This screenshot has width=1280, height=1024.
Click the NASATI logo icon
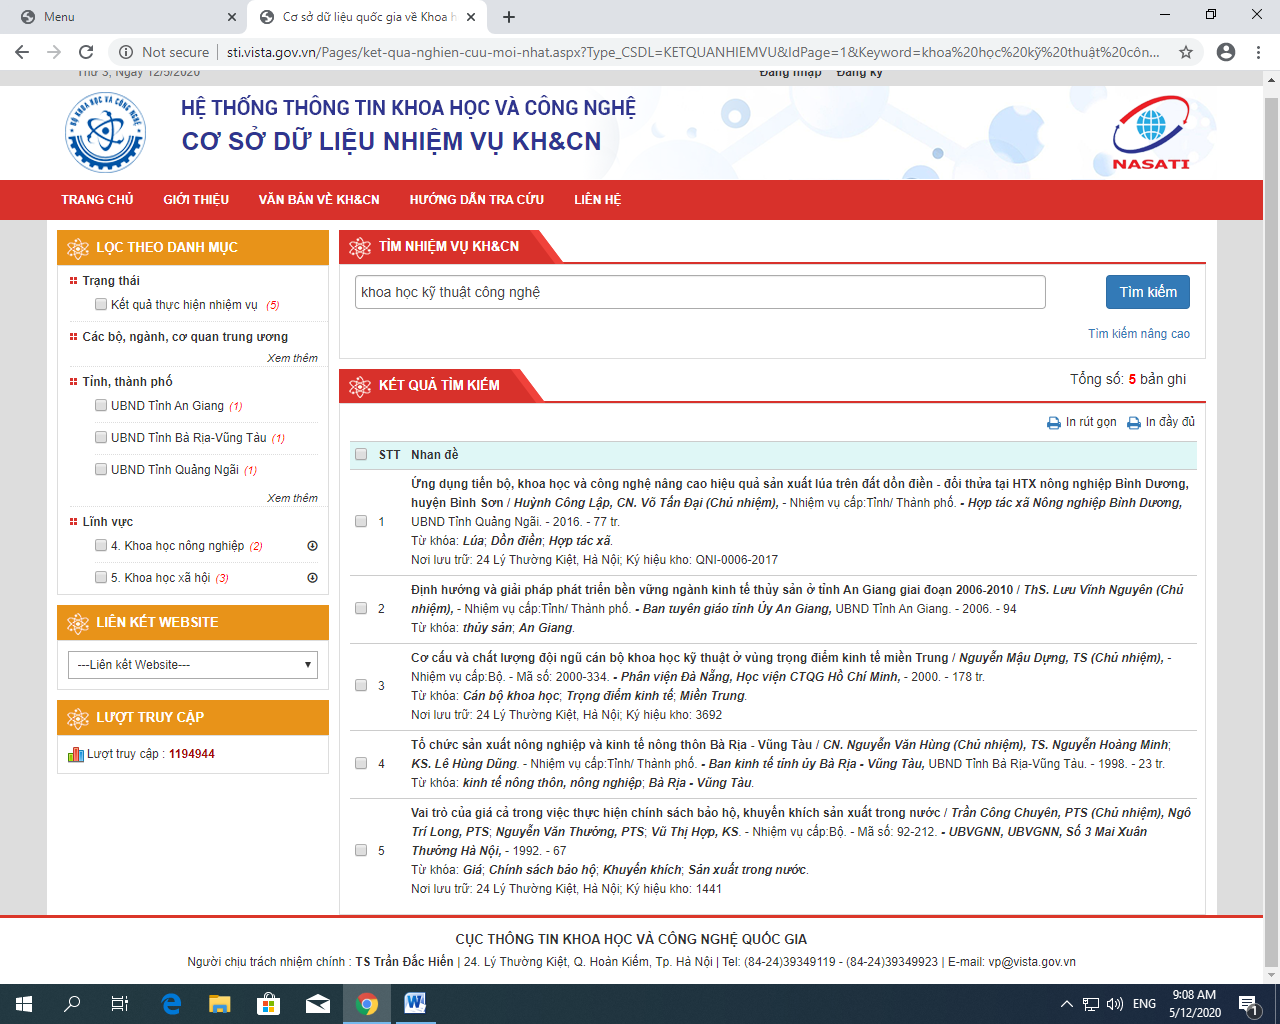(1151, 132)
